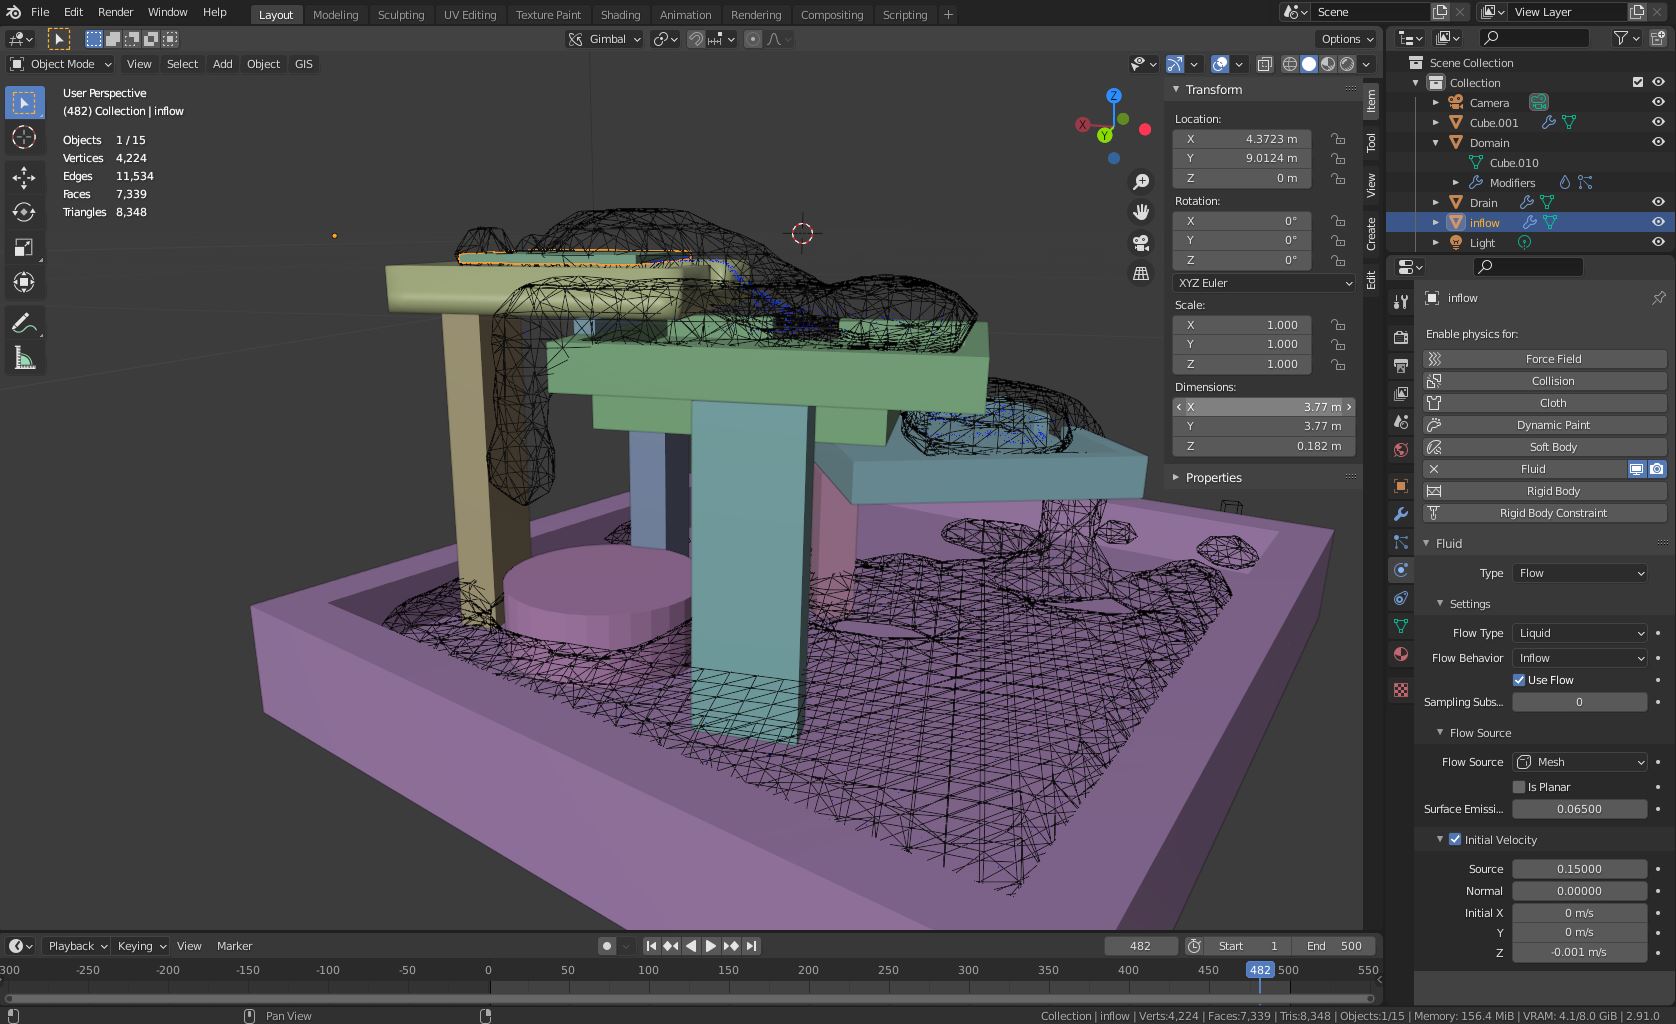Click the Select Box tool

coord(24,103)
